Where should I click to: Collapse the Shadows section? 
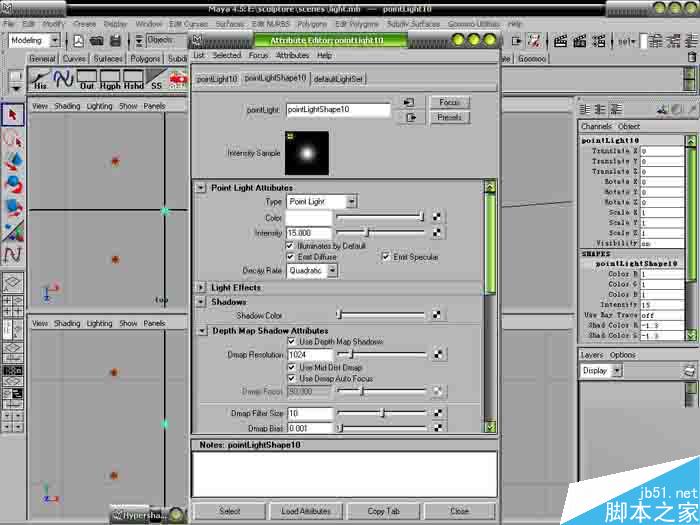pos(201,302)
